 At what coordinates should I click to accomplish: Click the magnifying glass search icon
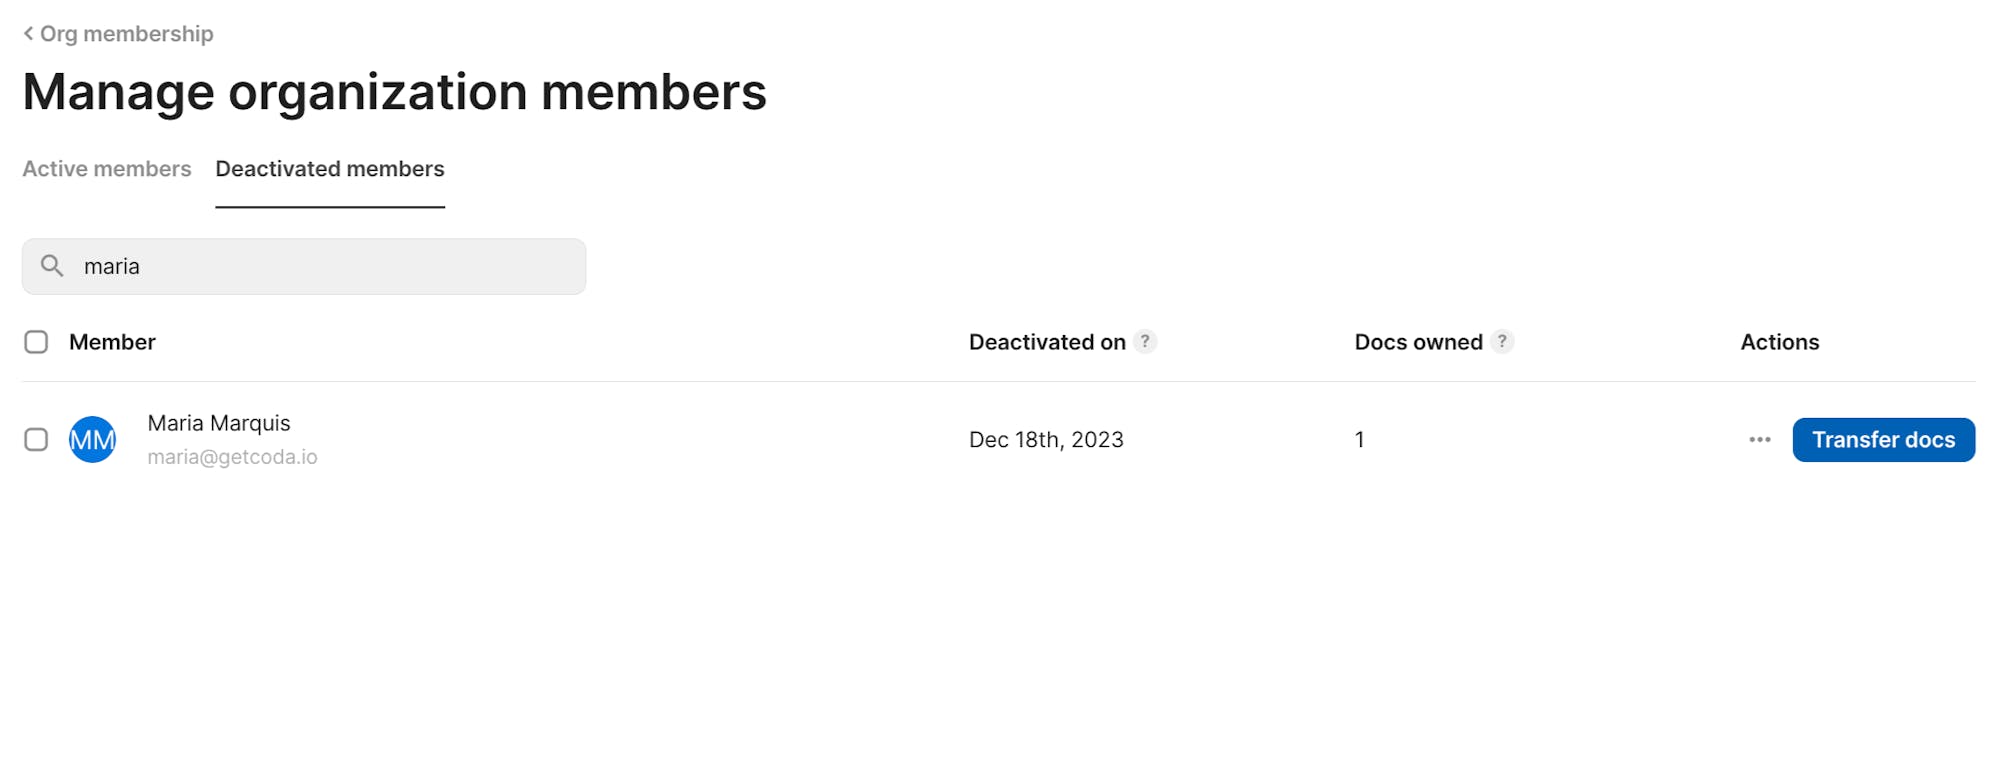(52, 266)
